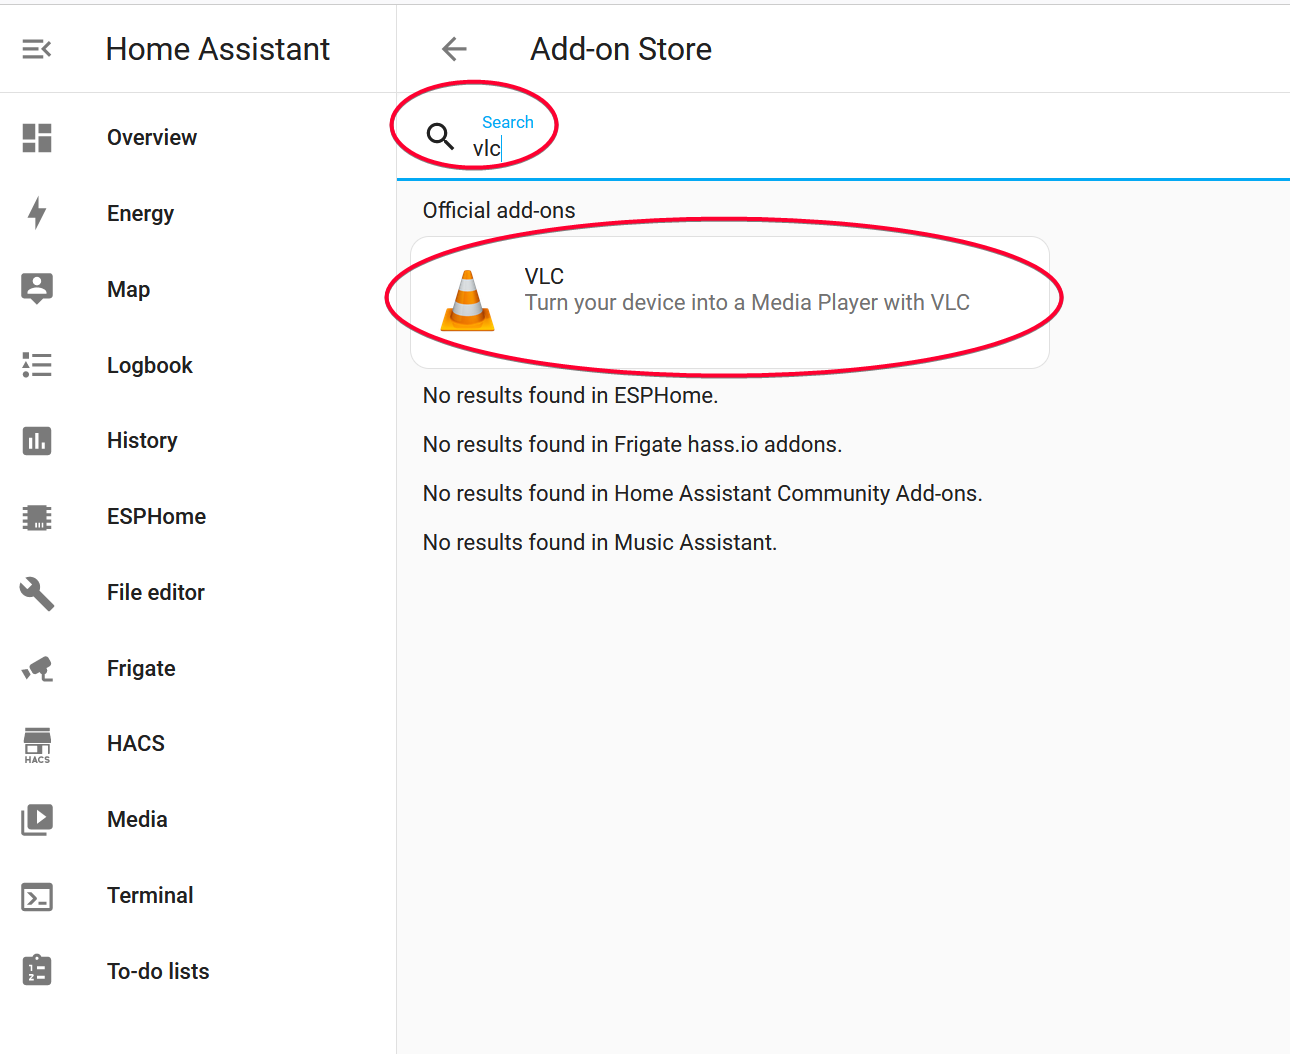Viewport: 1290px width, 1054px height.
Task: Click the VLC cone icon
Action: click(x=467, y=300)
